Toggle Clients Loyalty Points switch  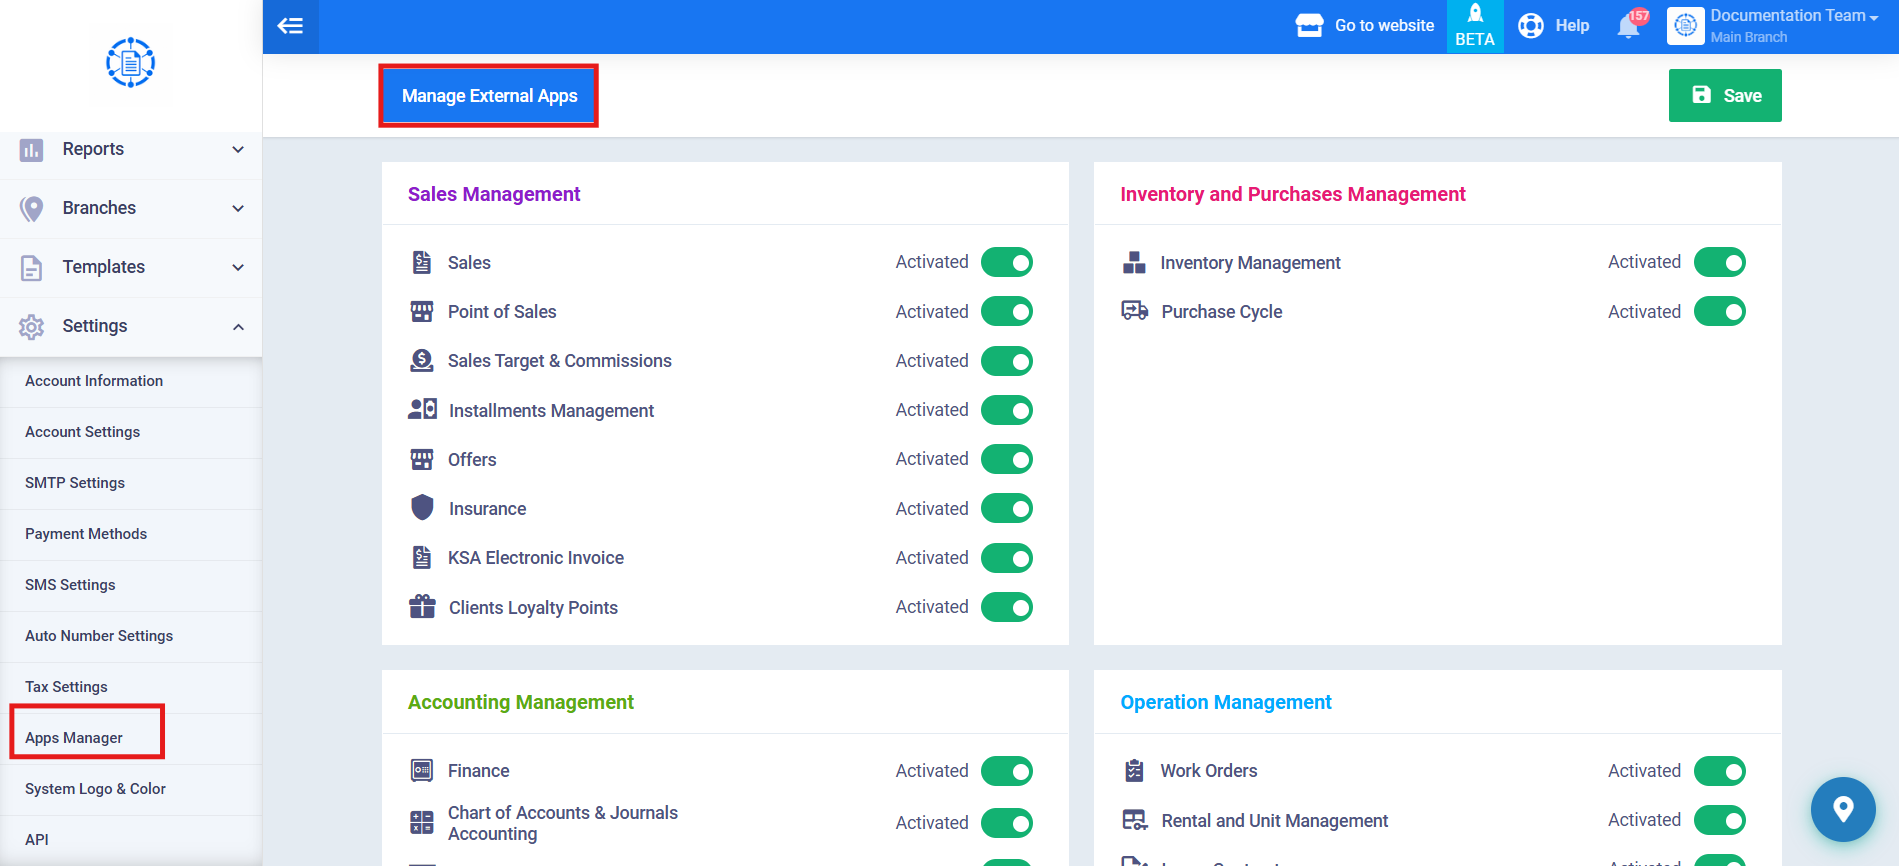click(1007, 607)
